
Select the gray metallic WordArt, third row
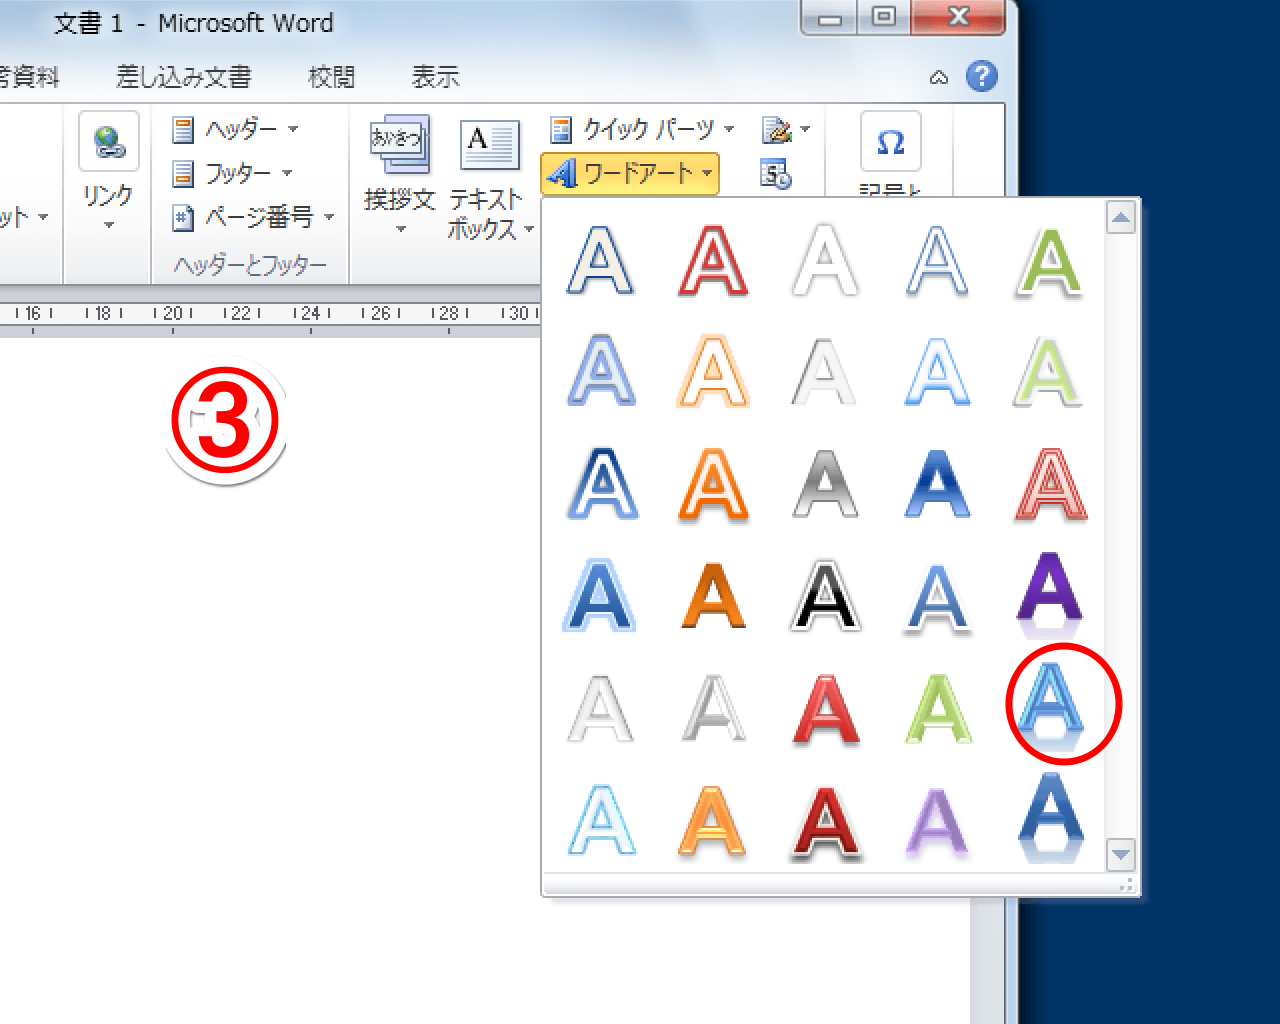pyautogui.click(x=825, y=485)
